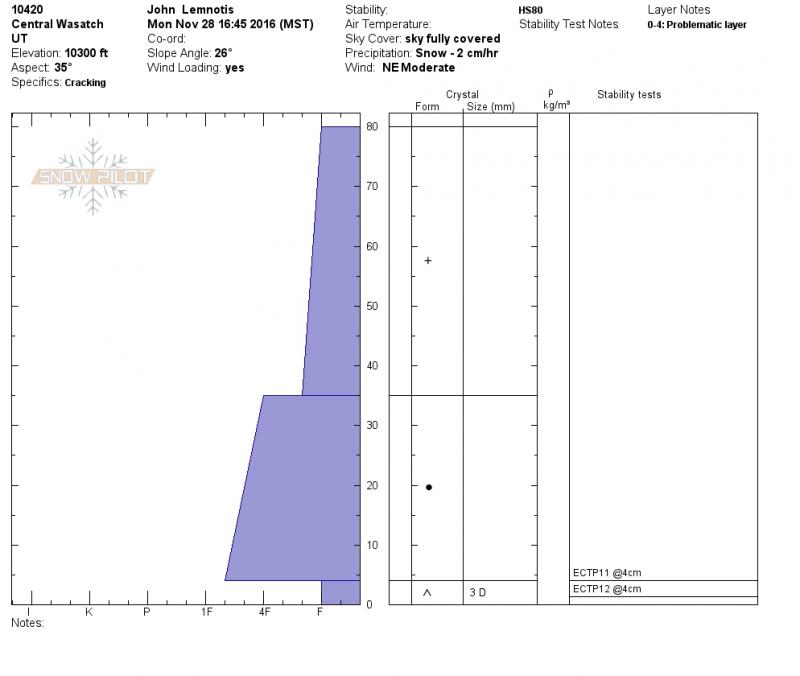
Task: Click the K hardness axis label
Action: [x=89, y=612]
